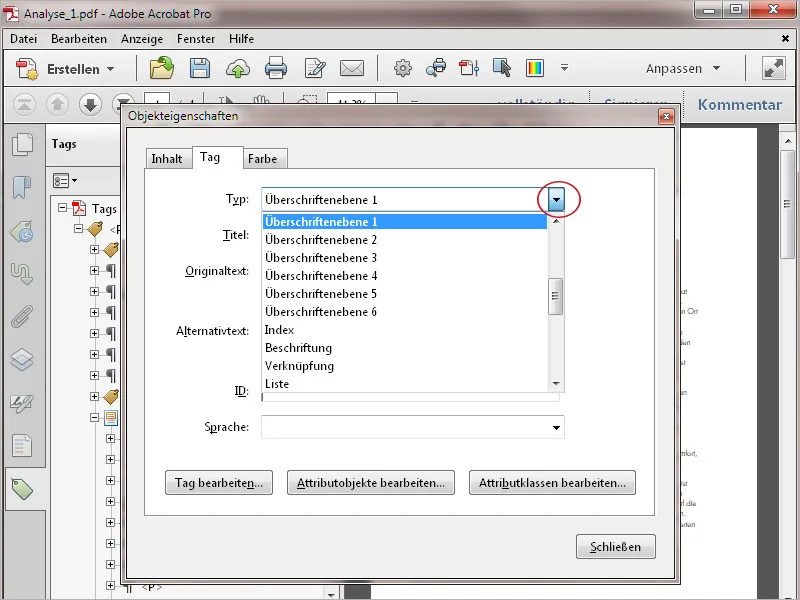Viewport: 800px width, 600px height.
Task: Collapse the list tag tree node
Action: pyautogui.click(x=94, y=417)
